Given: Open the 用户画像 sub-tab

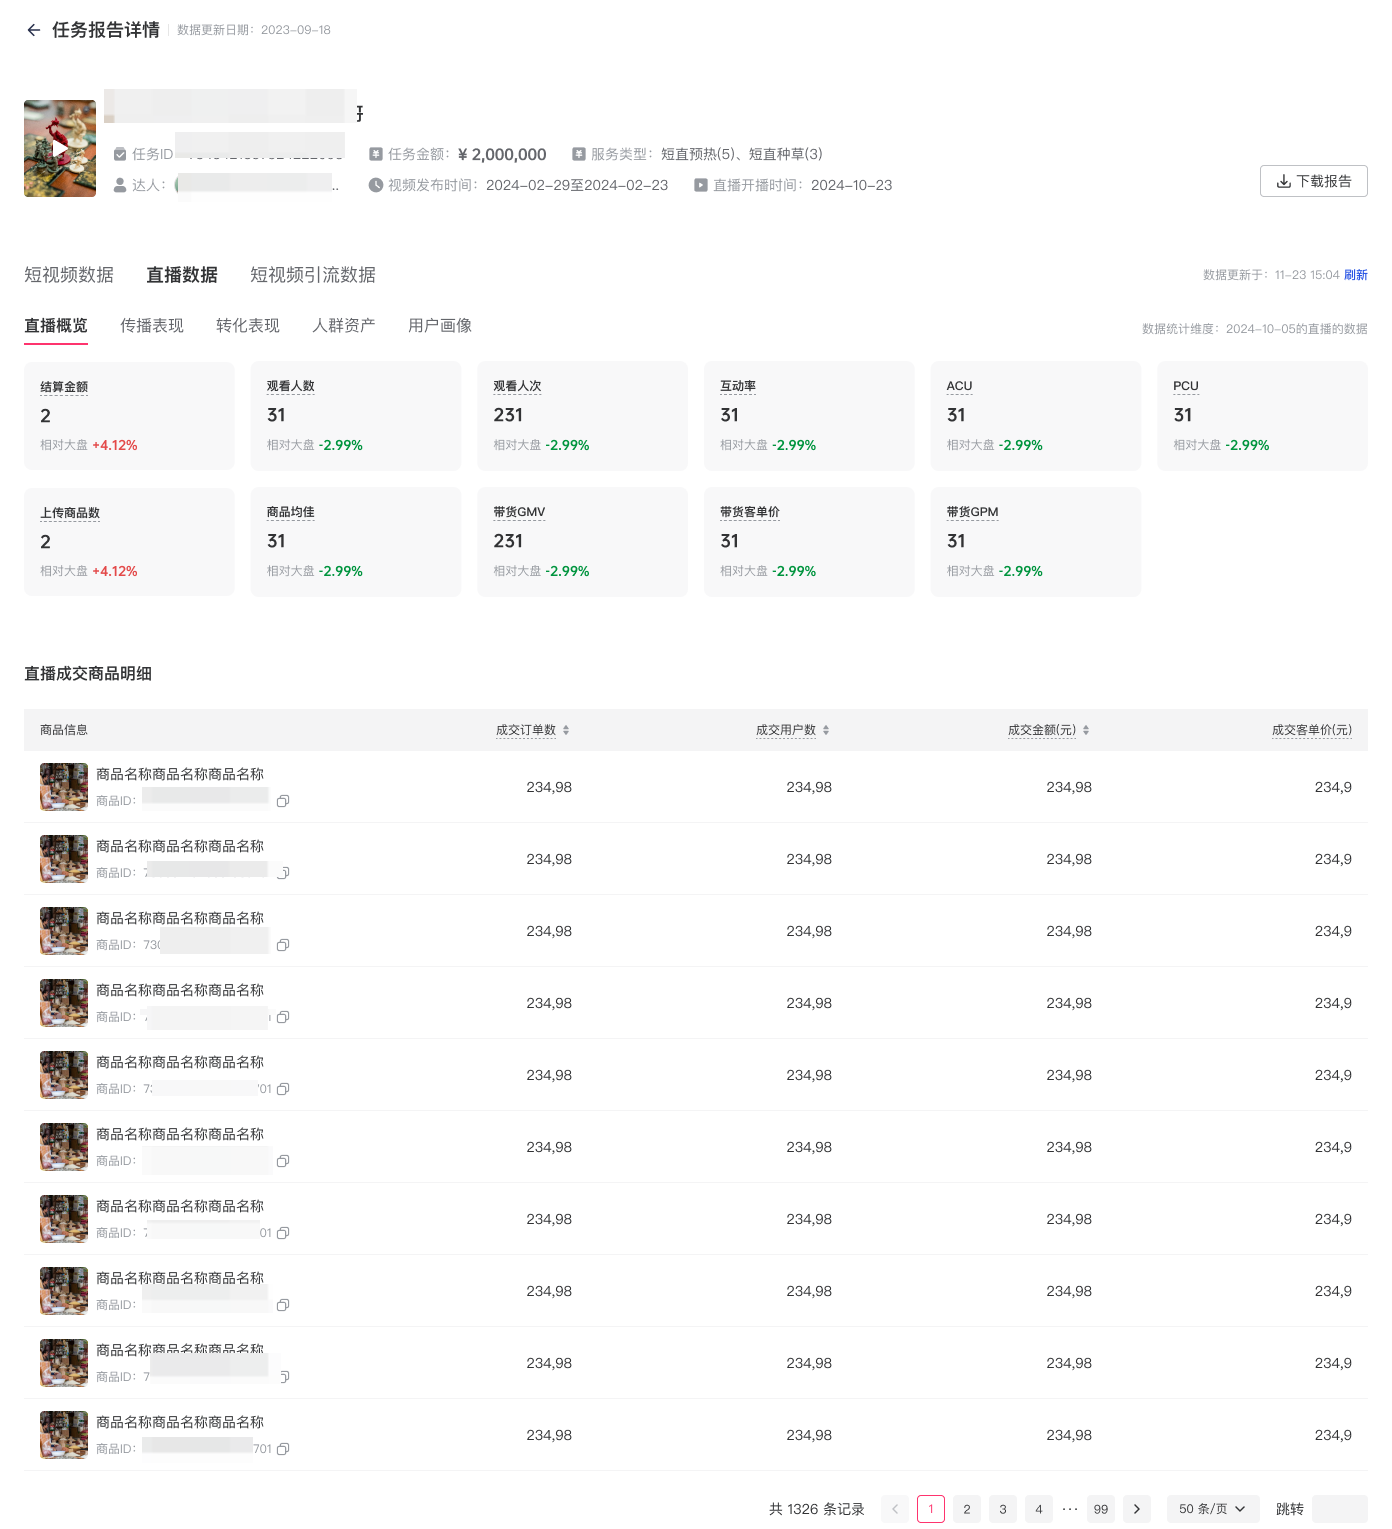Looking at the screenshot, I should point(440,326).
